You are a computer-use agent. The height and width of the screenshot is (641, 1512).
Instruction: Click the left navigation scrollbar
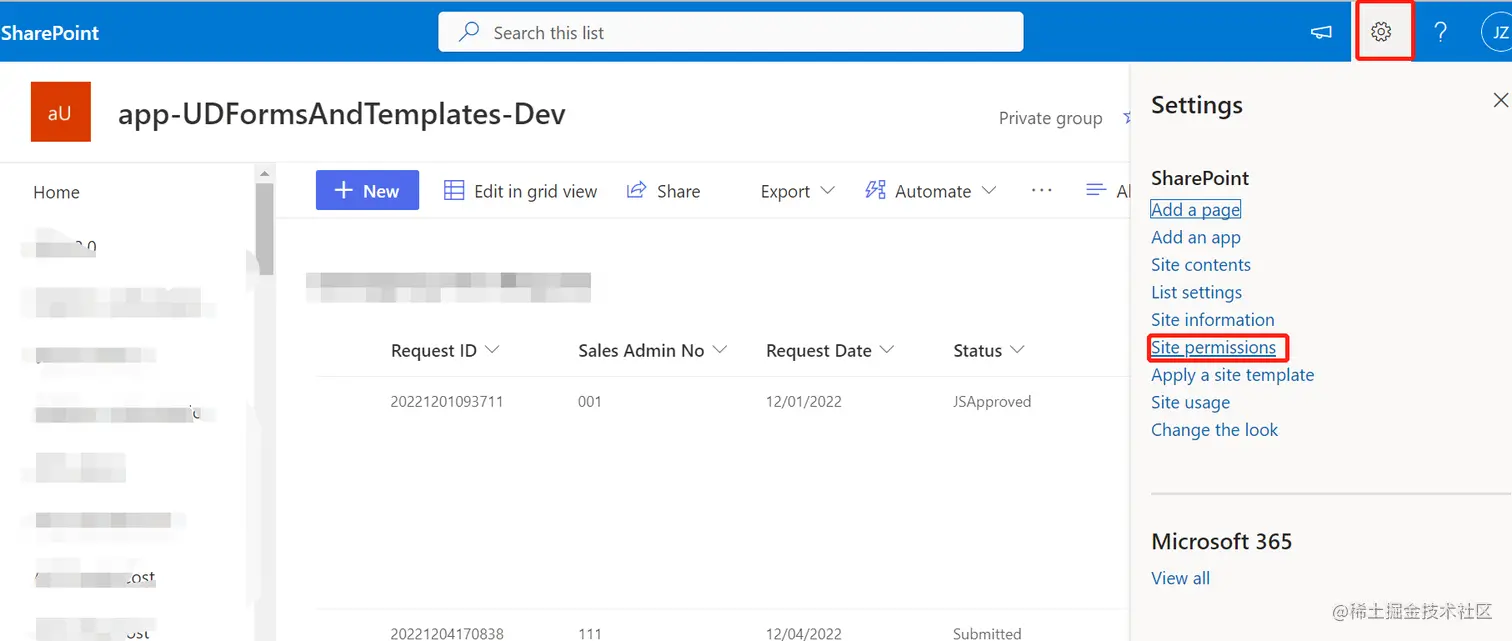coord(265,230)
